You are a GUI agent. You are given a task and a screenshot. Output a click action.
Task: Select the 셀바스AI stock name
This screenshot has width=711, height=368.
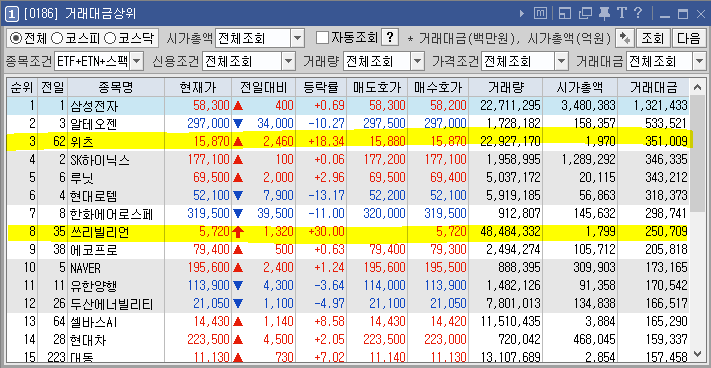(x=94, y=322)
